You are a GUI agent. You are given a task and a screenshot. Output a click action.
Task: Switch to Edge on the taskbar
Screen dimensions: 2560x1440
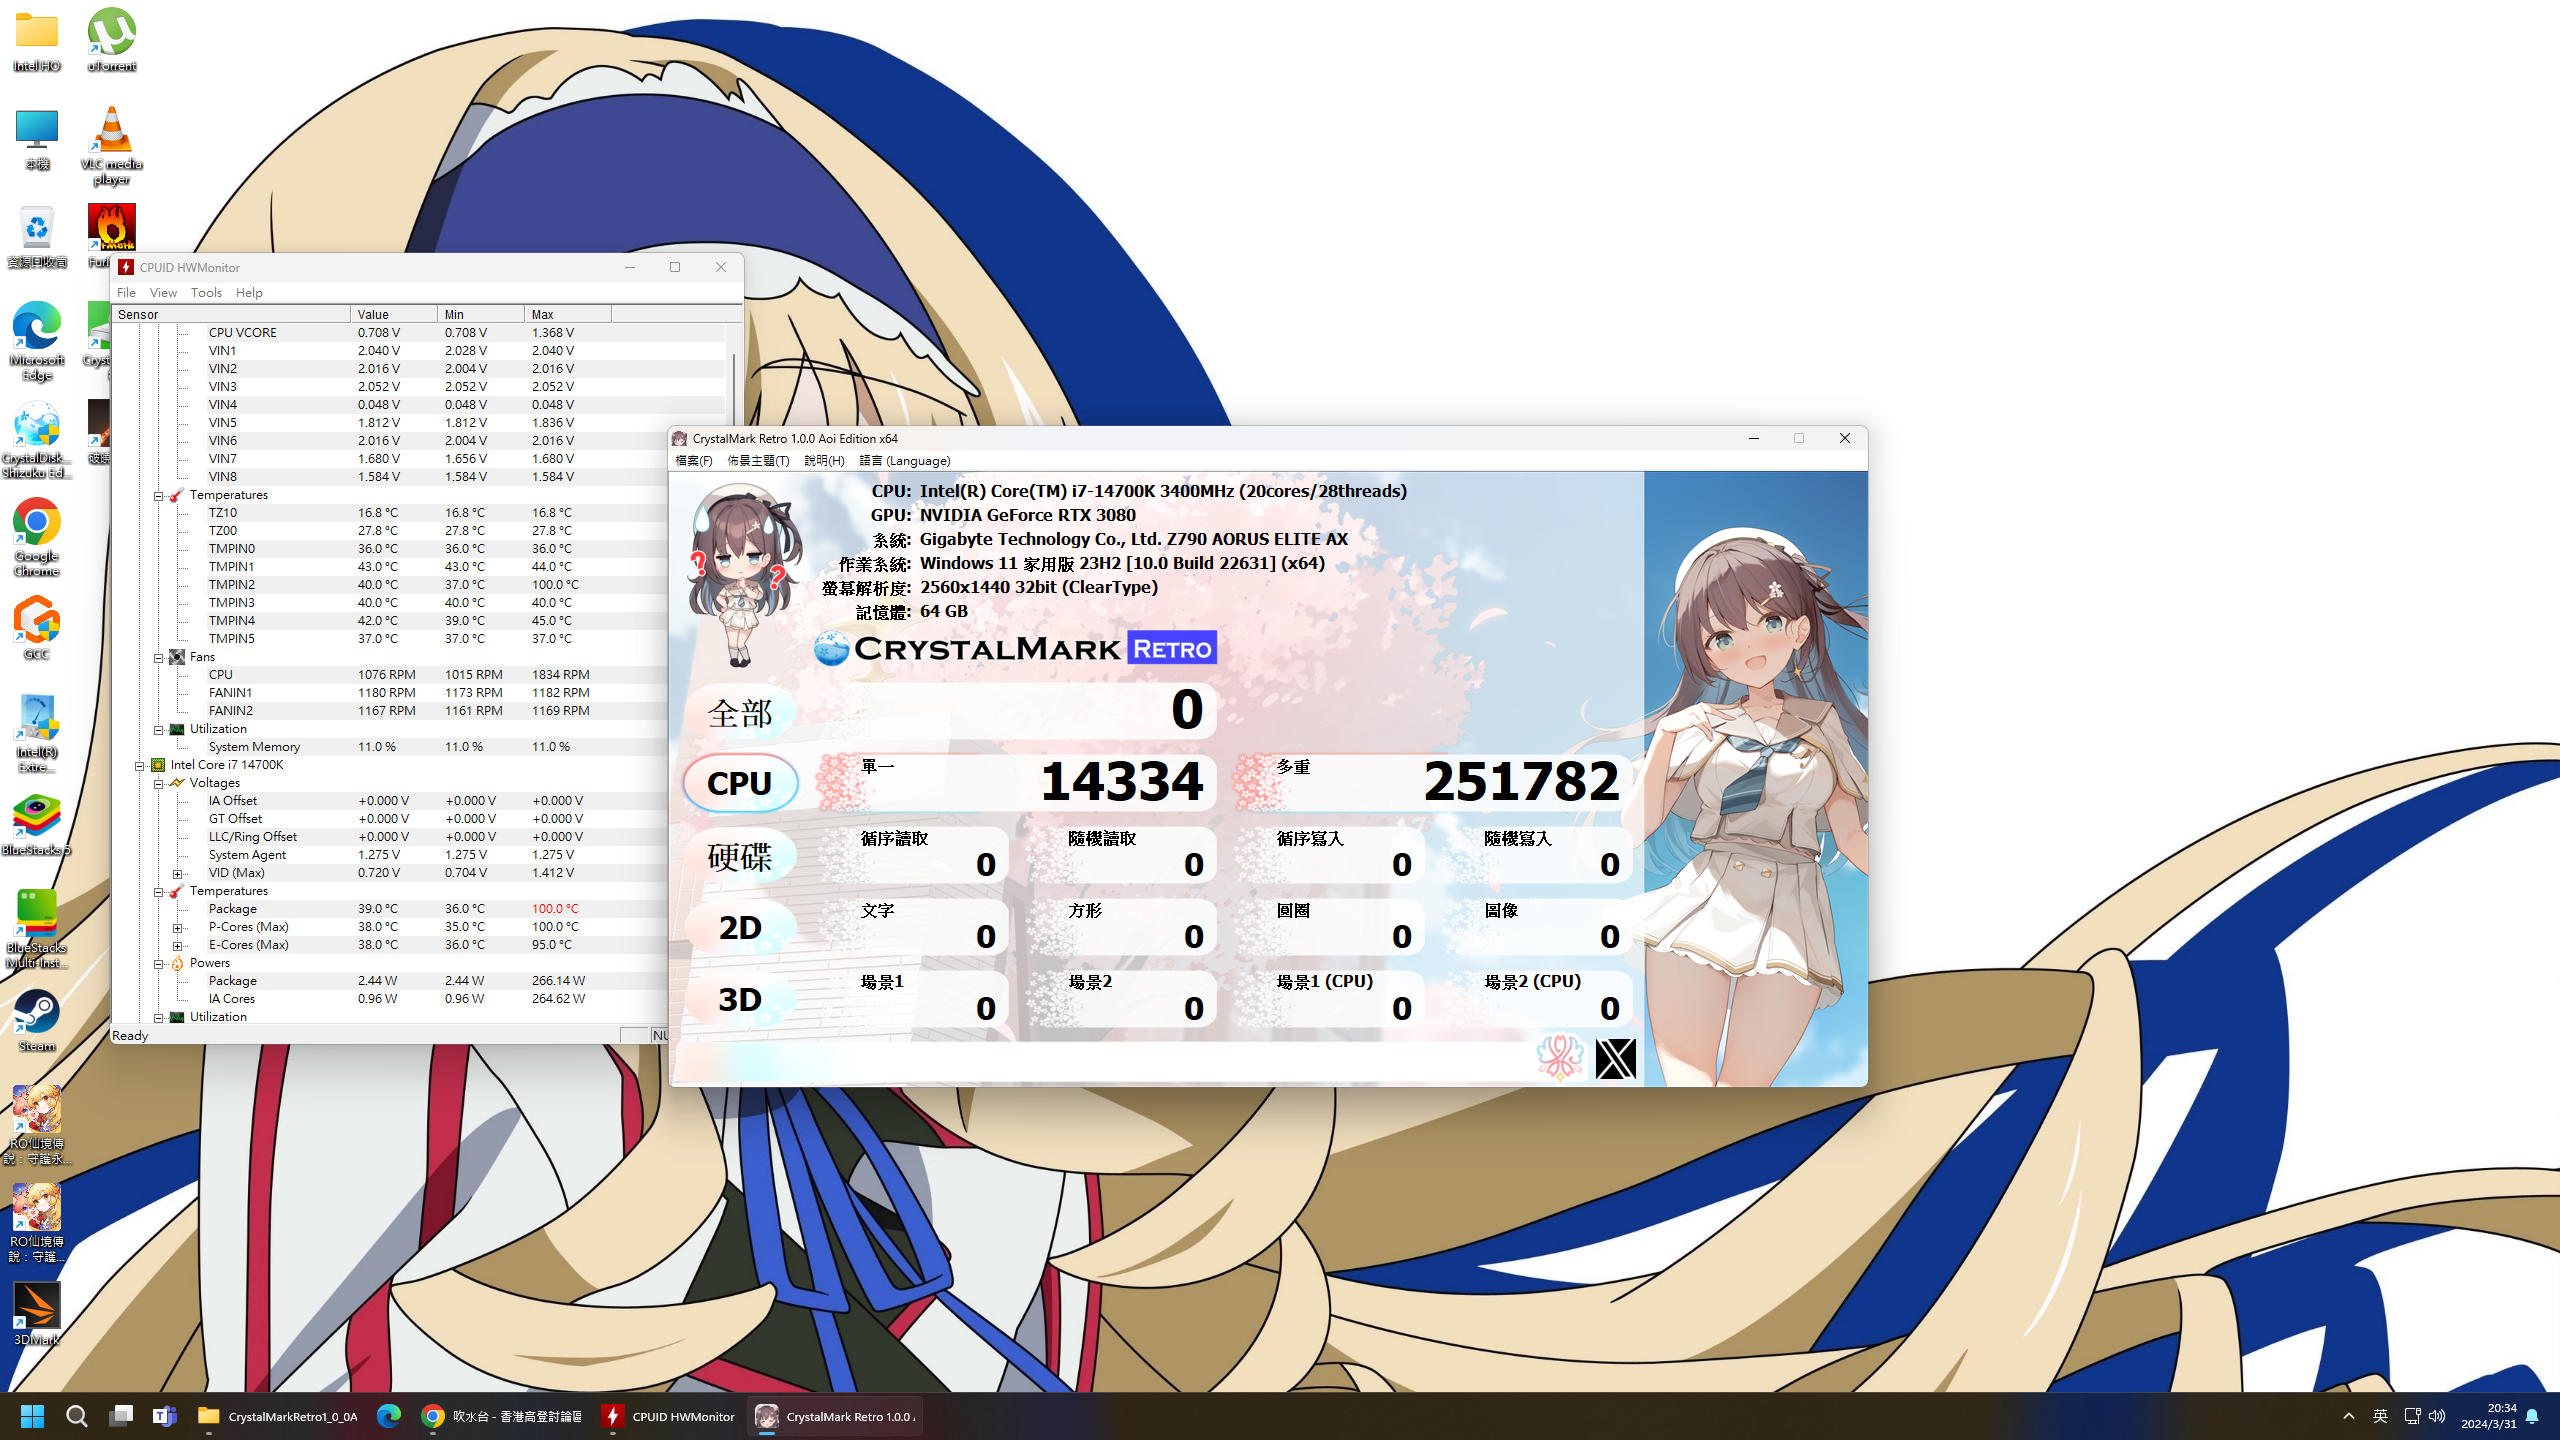click(388, 1416)
